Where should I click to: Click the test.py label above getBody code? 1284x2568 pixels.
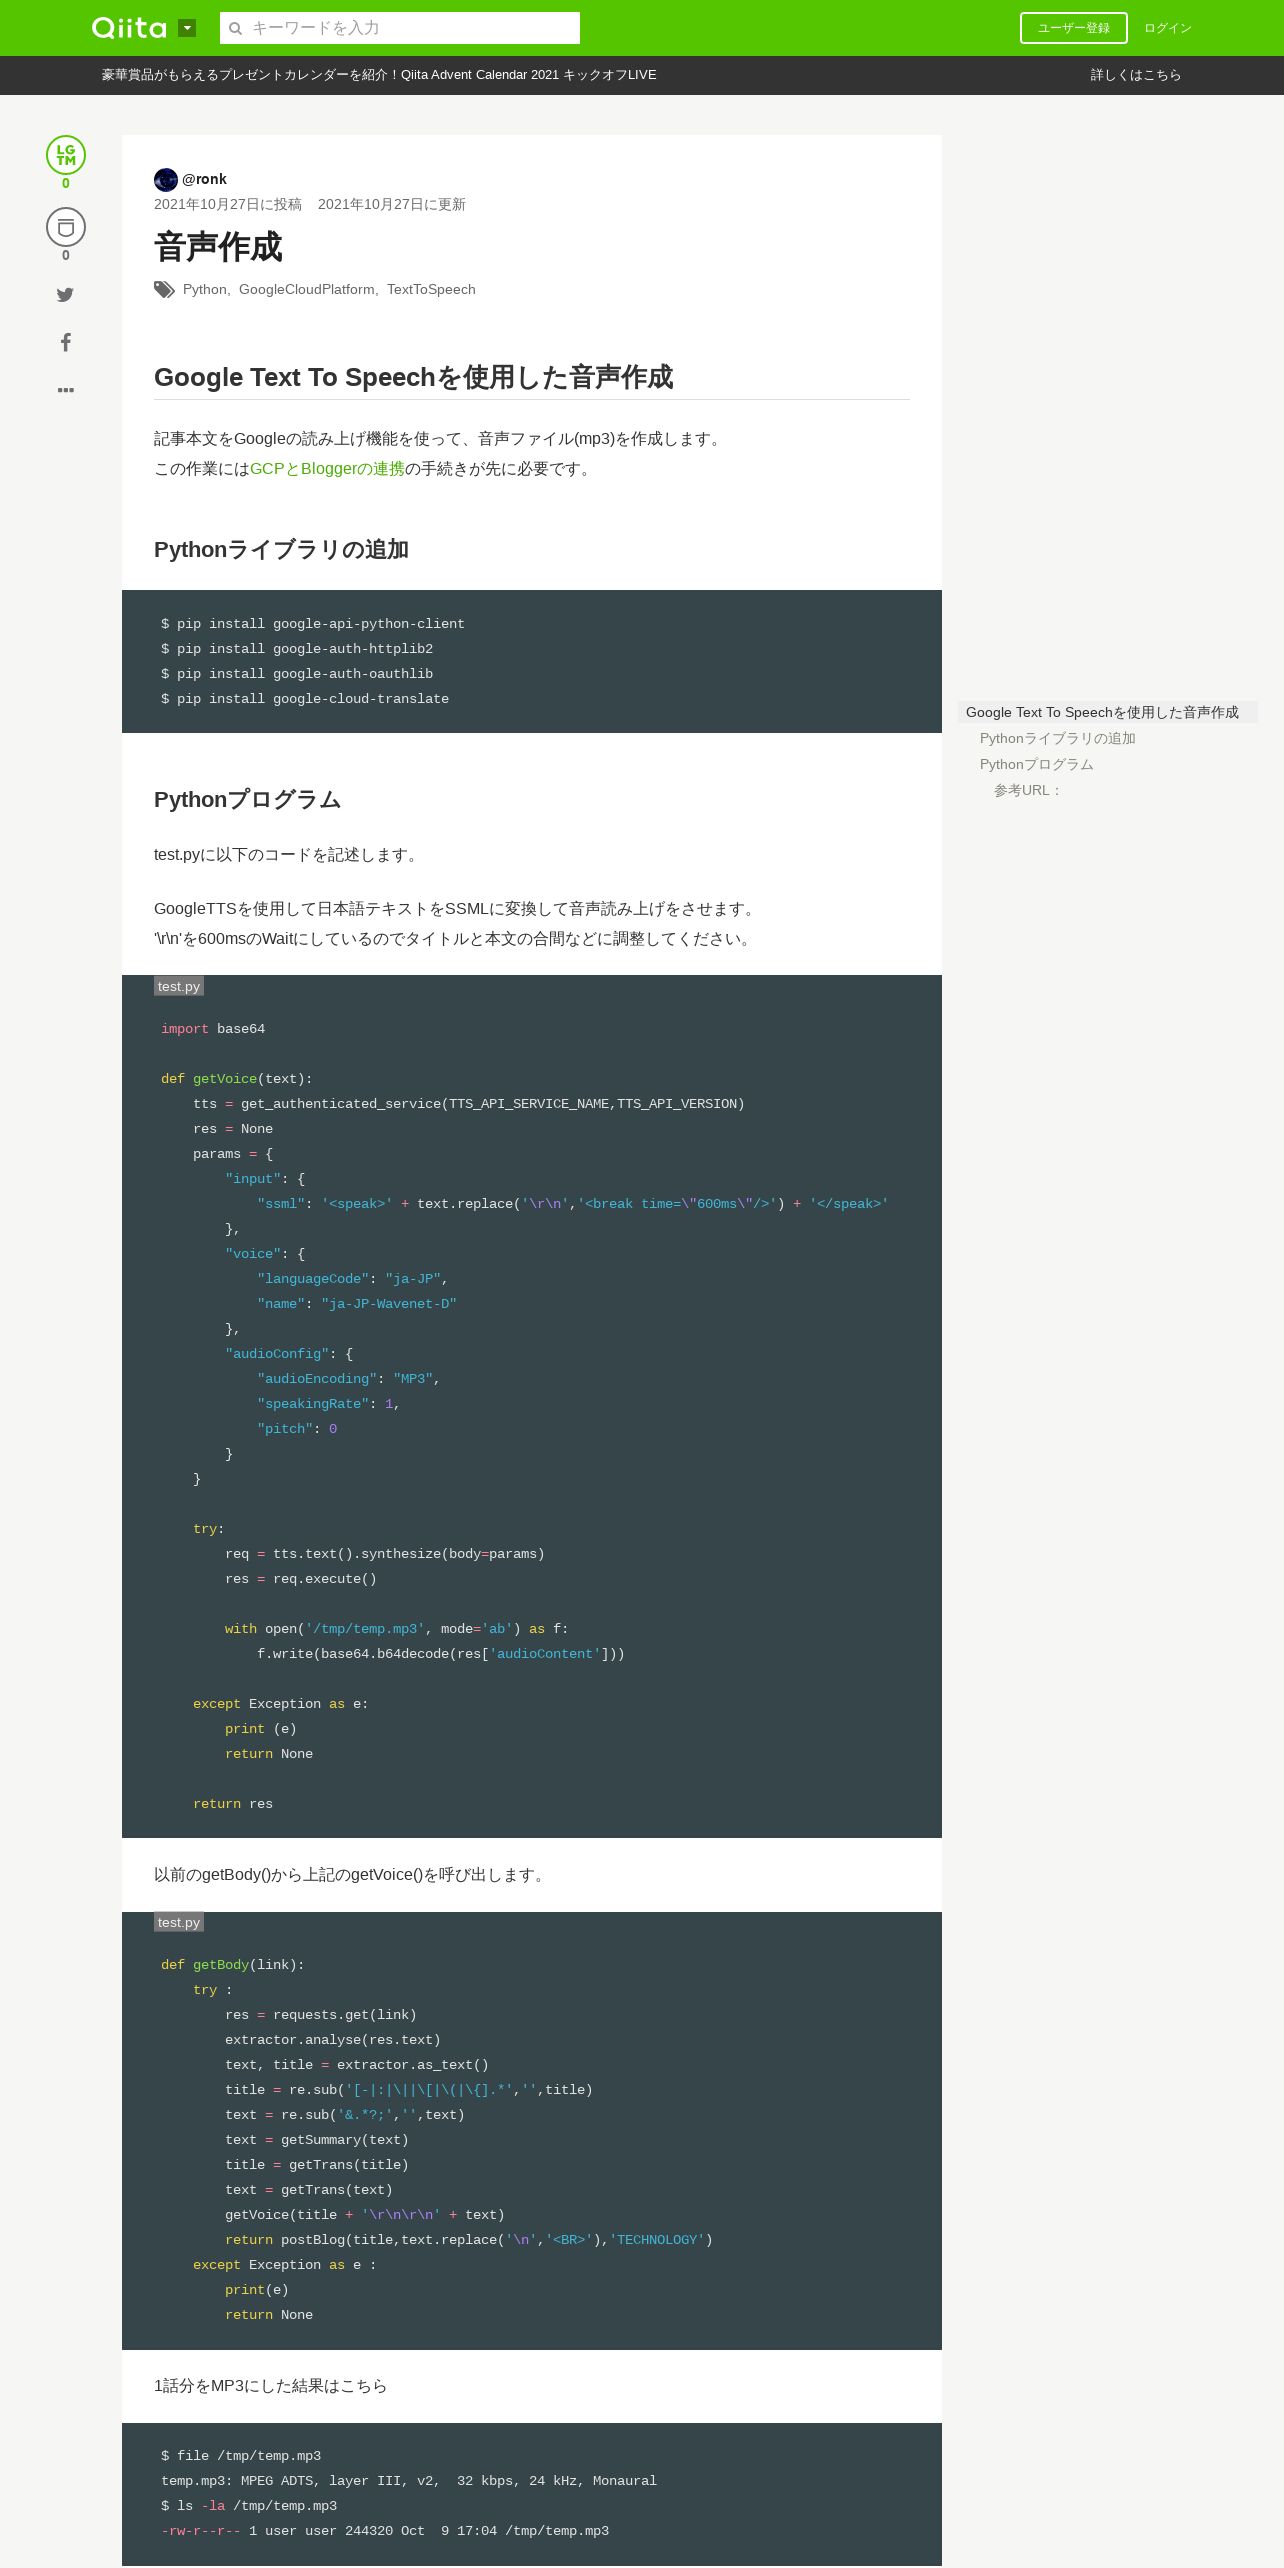(x=179, y=1922)
